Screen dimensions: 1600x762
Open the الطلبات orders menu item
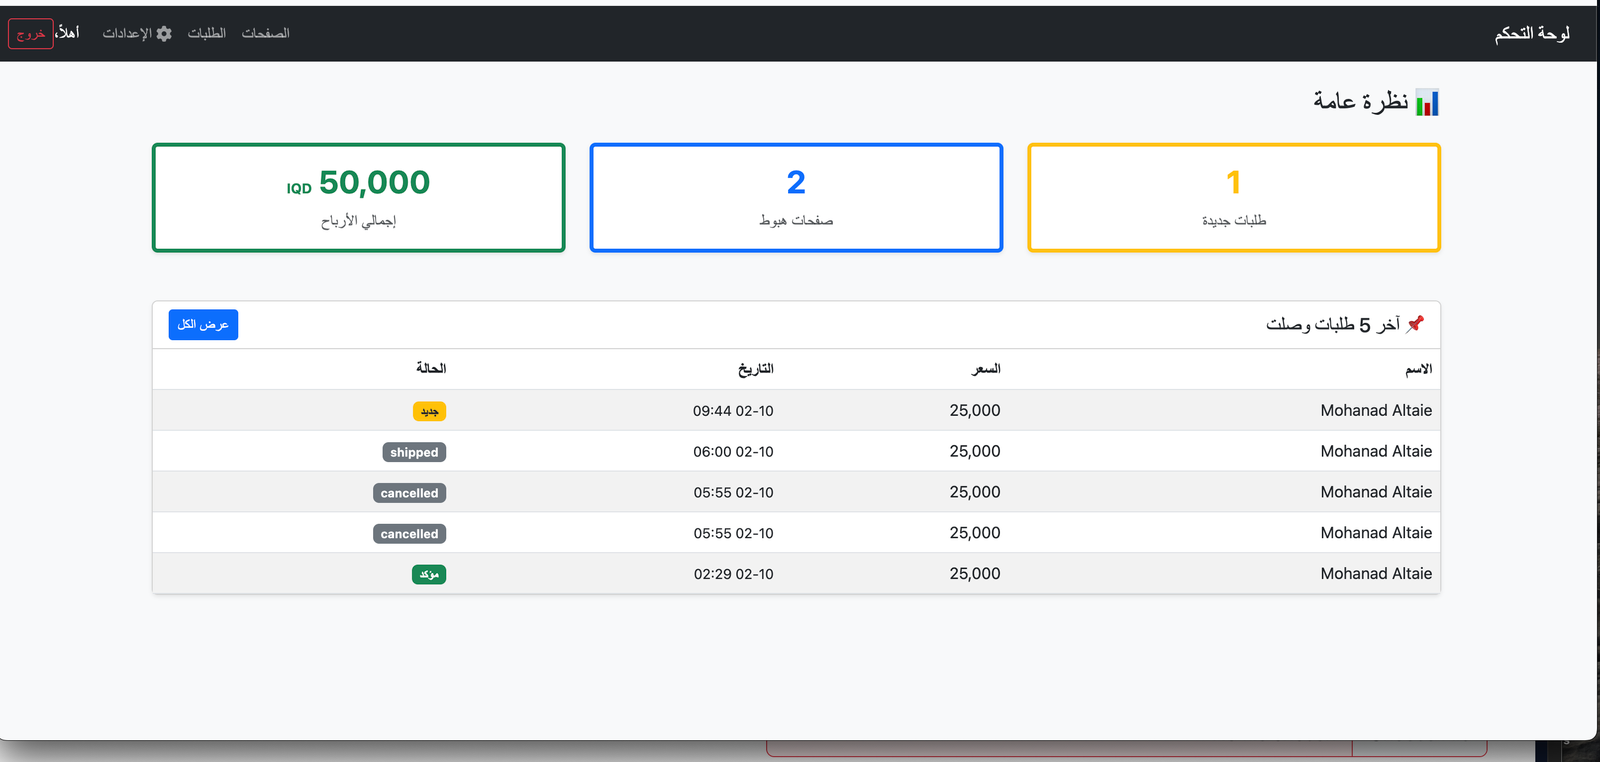207,34
